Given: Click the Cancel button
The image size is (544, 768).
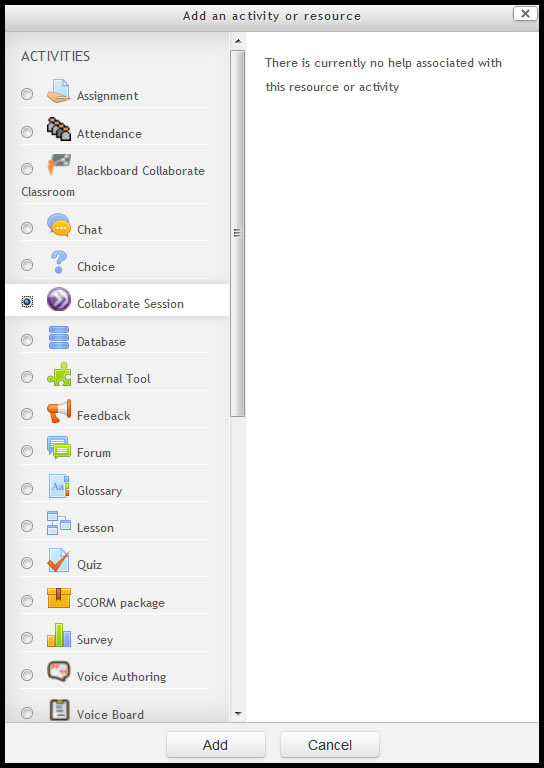Looking at the screenshot, I should 330,744.
